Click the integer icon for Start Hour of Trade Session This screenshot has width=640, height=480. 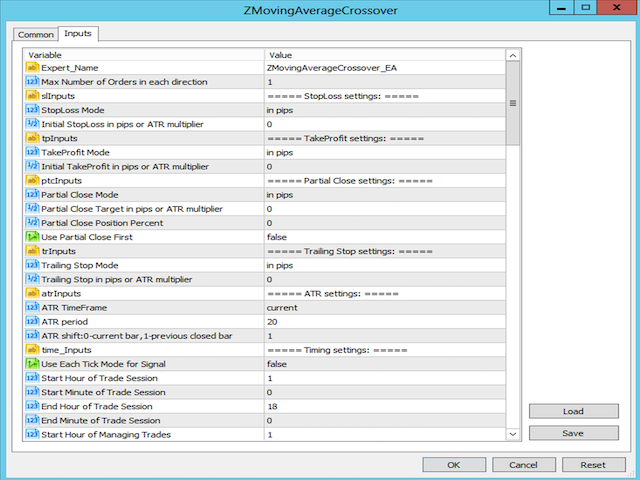point(32,378)
